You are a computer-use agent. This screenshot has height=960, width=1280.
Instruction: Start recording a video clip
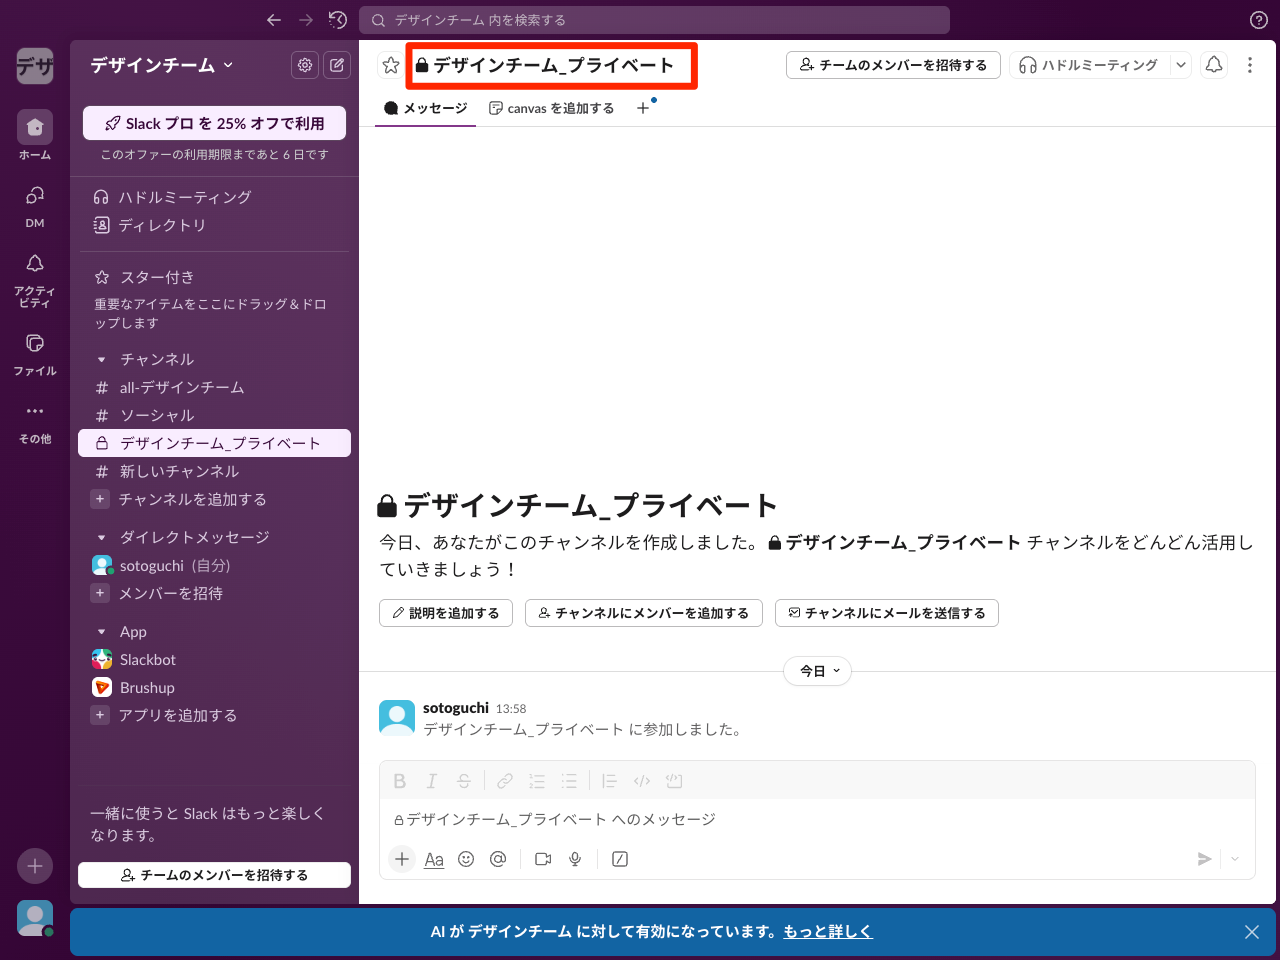[543, 858]
